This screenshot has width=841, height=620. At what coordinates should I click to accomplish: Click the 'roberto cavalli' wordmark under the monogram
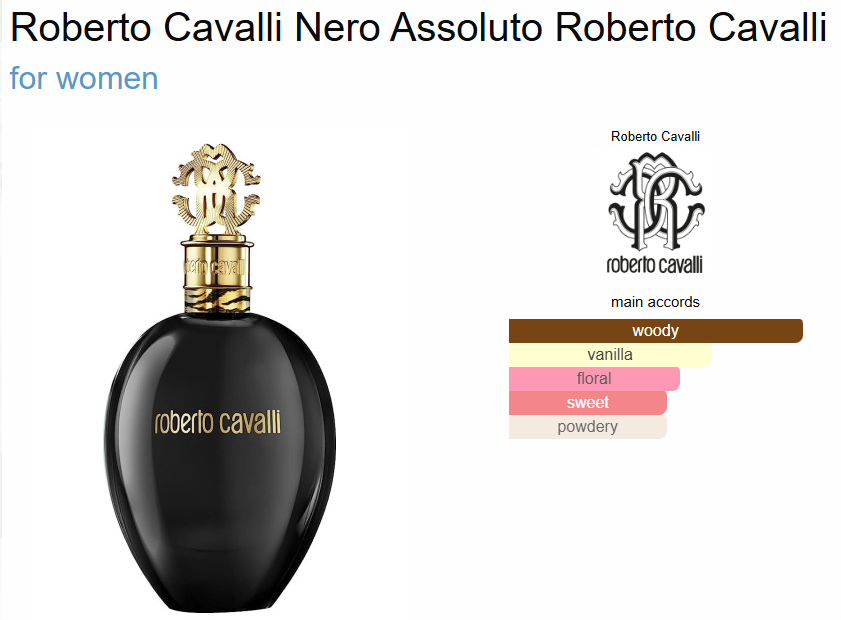(x=654, y=264)
